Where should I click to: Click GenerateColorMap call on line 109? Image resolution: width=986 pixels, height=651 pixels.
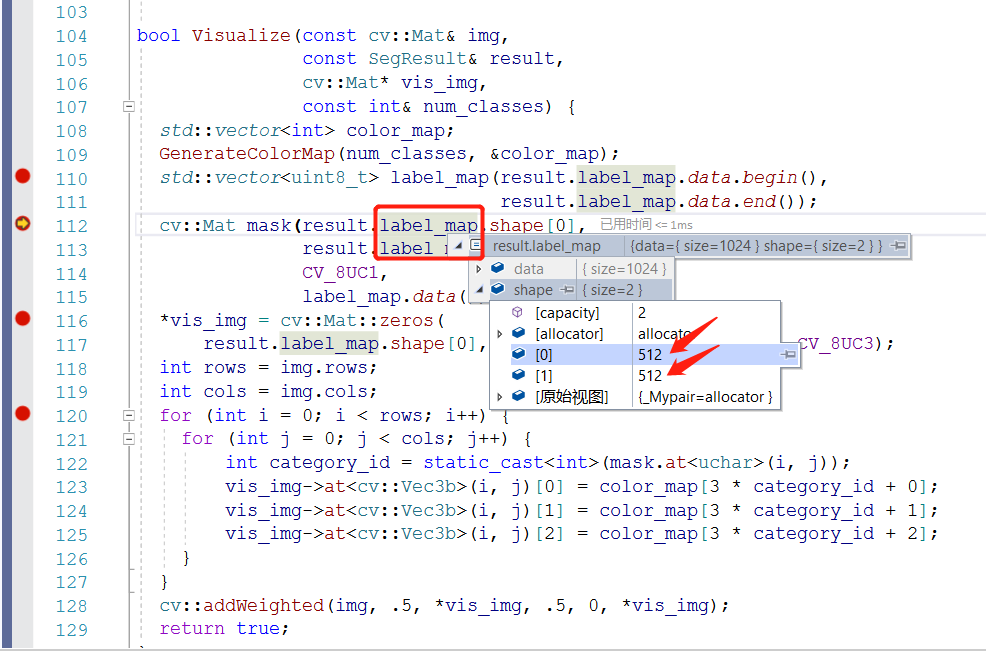click(x=246, y=153)
